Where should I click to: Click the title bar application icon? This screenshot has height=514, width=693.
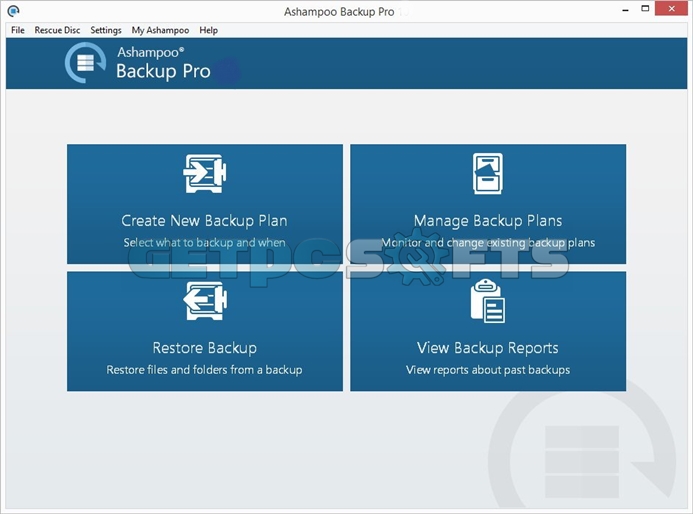coord(14,11)
